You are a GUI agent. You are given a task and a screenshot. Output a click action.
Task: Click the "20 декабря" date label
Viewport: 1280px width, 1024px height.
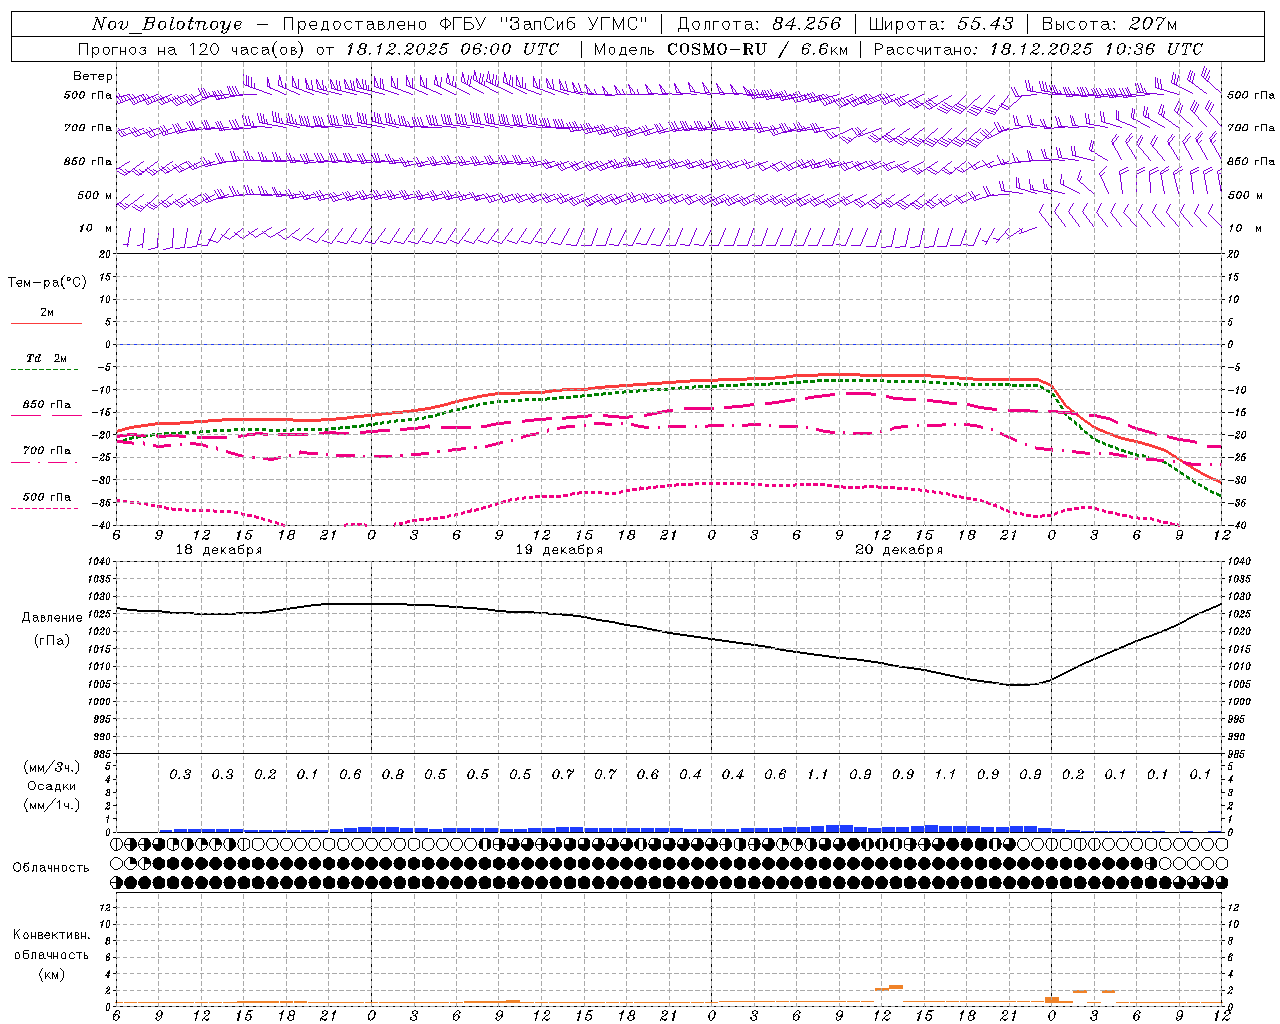pos(899,550)
